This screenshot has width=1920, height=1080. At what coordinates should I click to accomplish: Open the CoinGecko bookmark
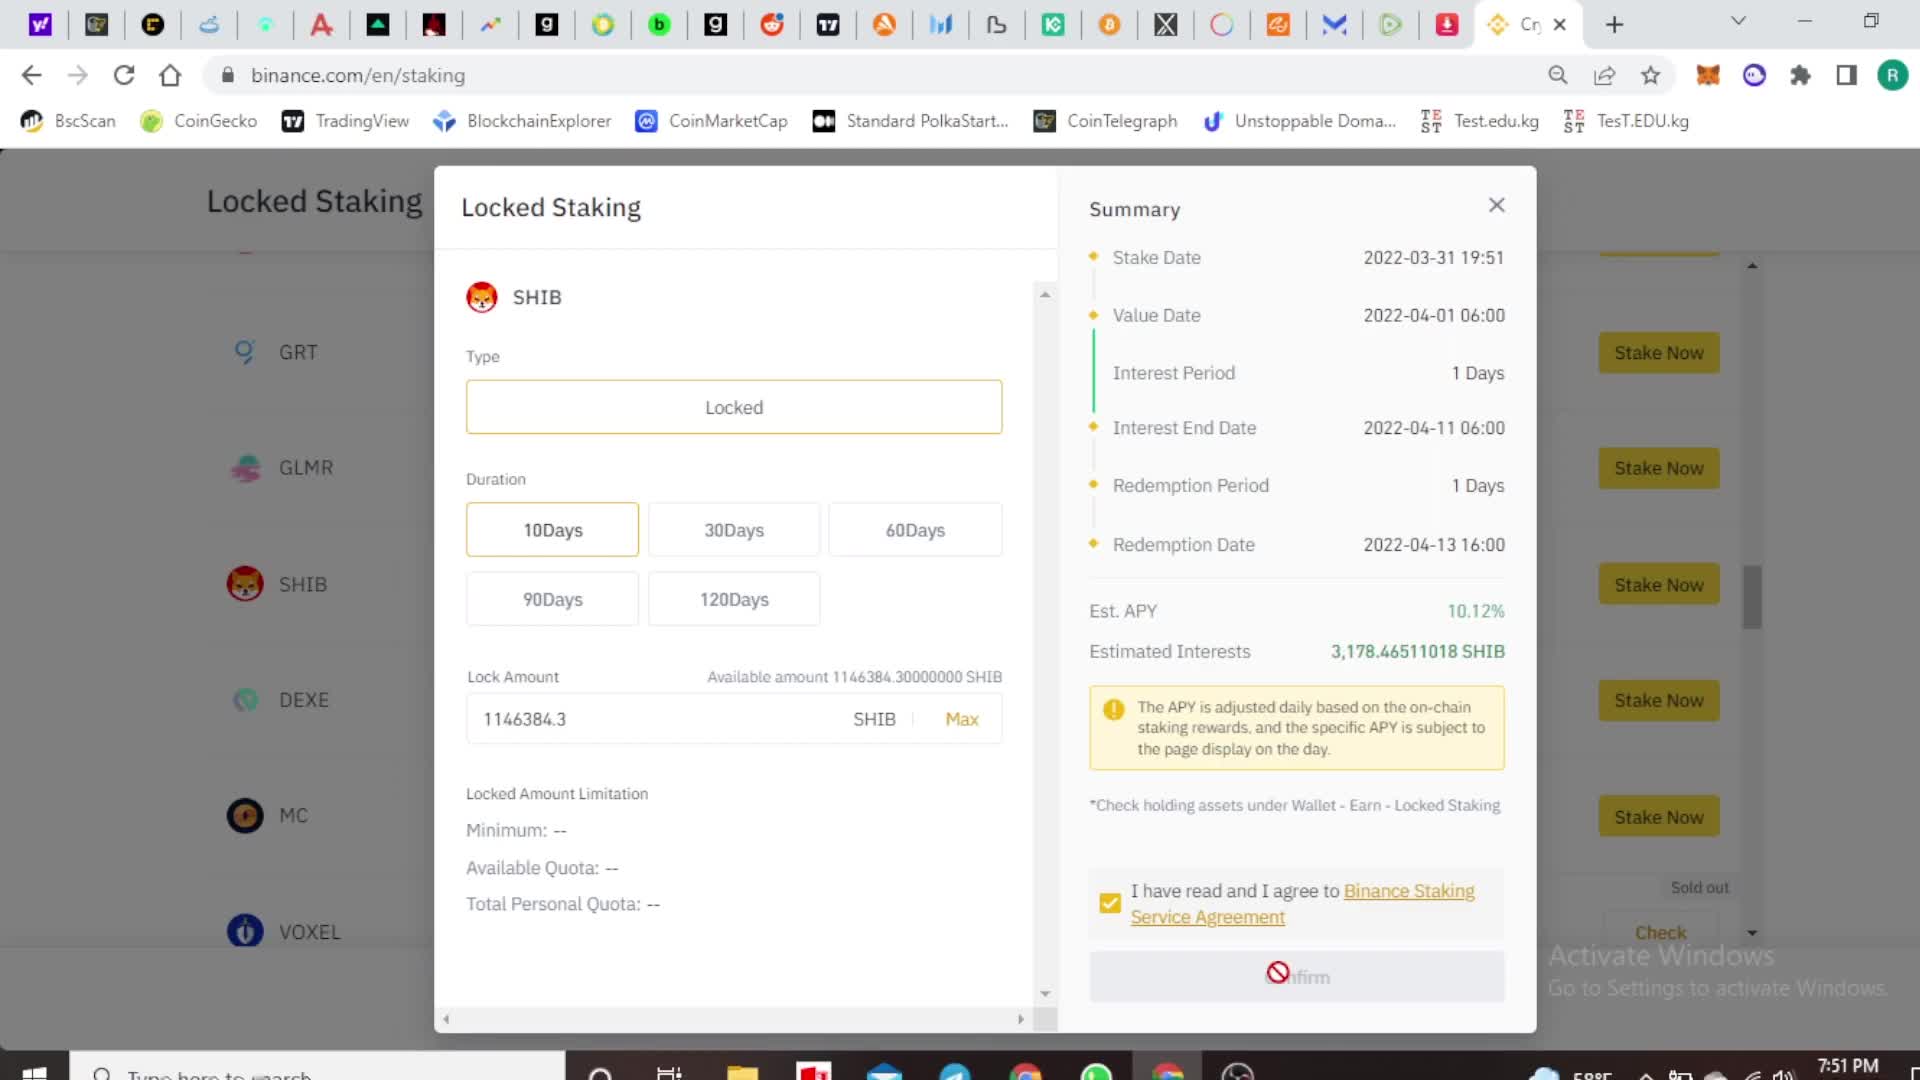(x=198, y=121)
